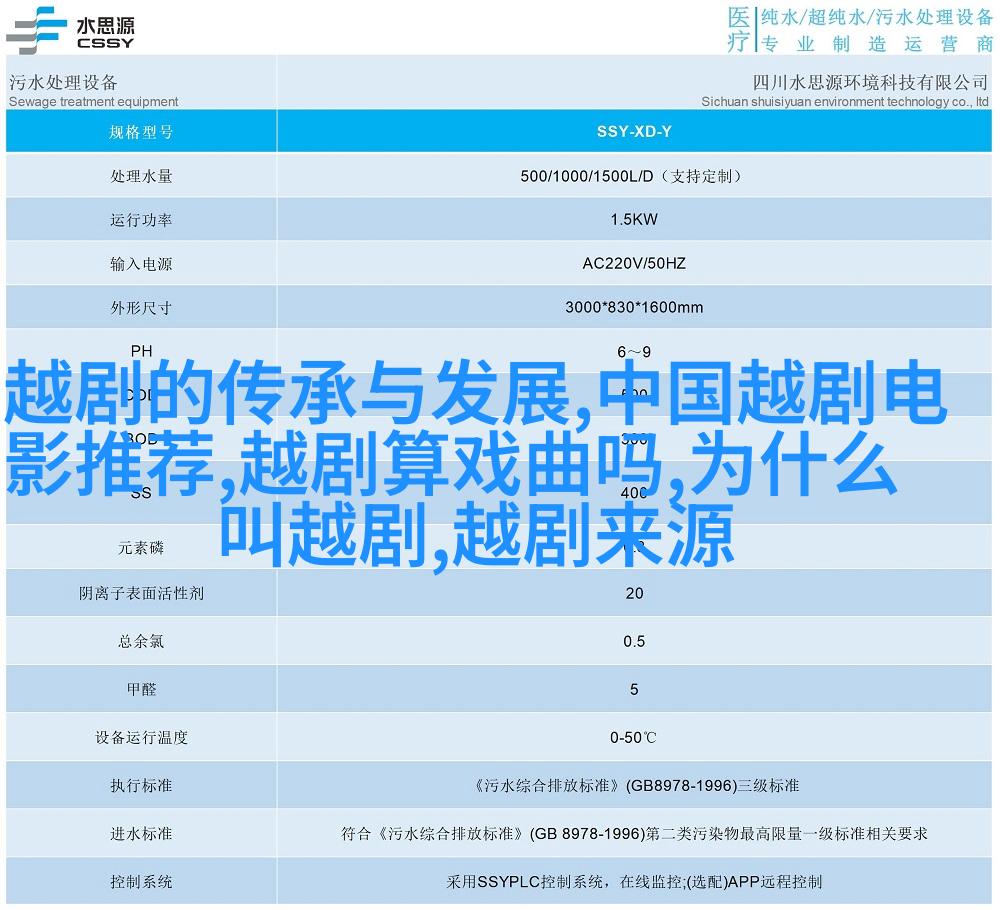Select the 甲醛 value 5
The height and width of the screenshot is (910, 1000).
634,689
